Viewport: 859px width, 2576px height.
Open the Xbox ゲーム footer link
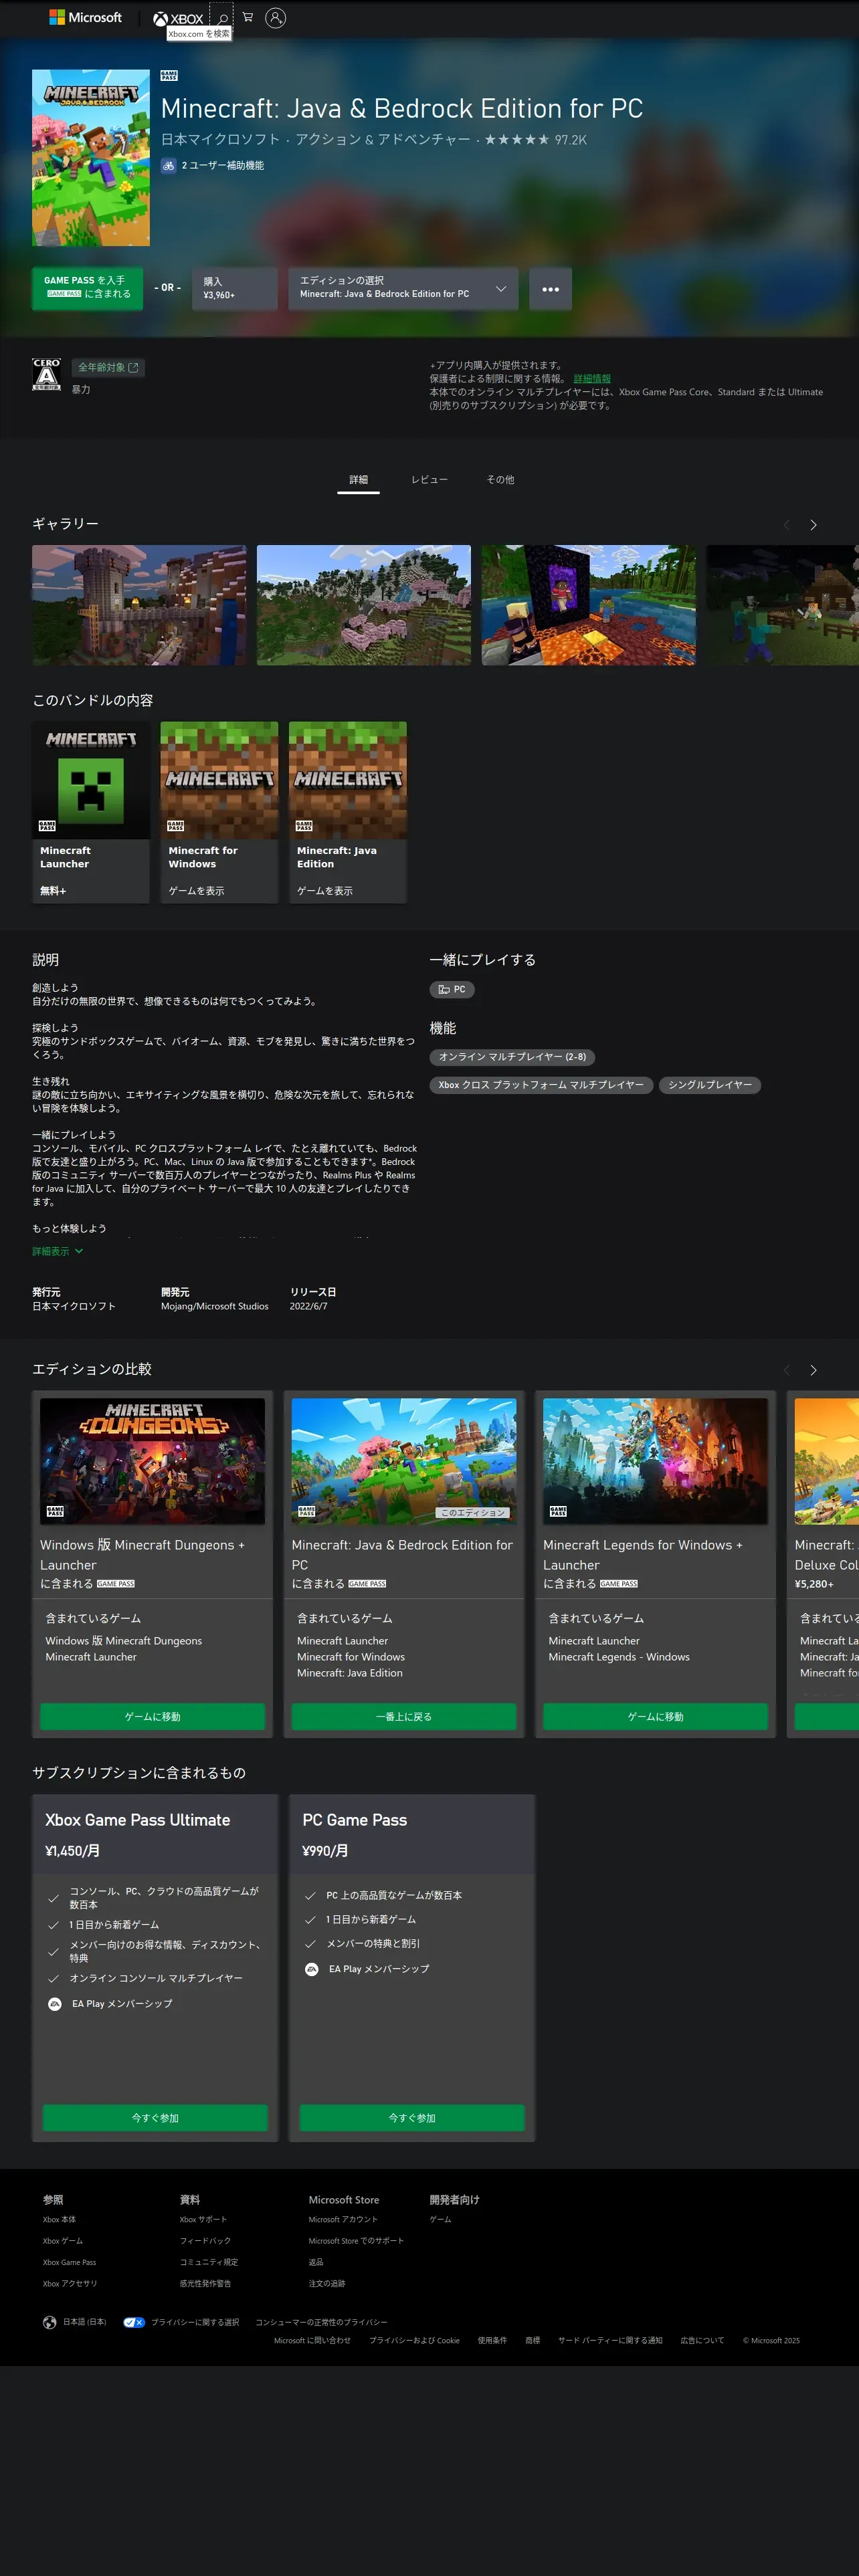[x=63, y=2240]
